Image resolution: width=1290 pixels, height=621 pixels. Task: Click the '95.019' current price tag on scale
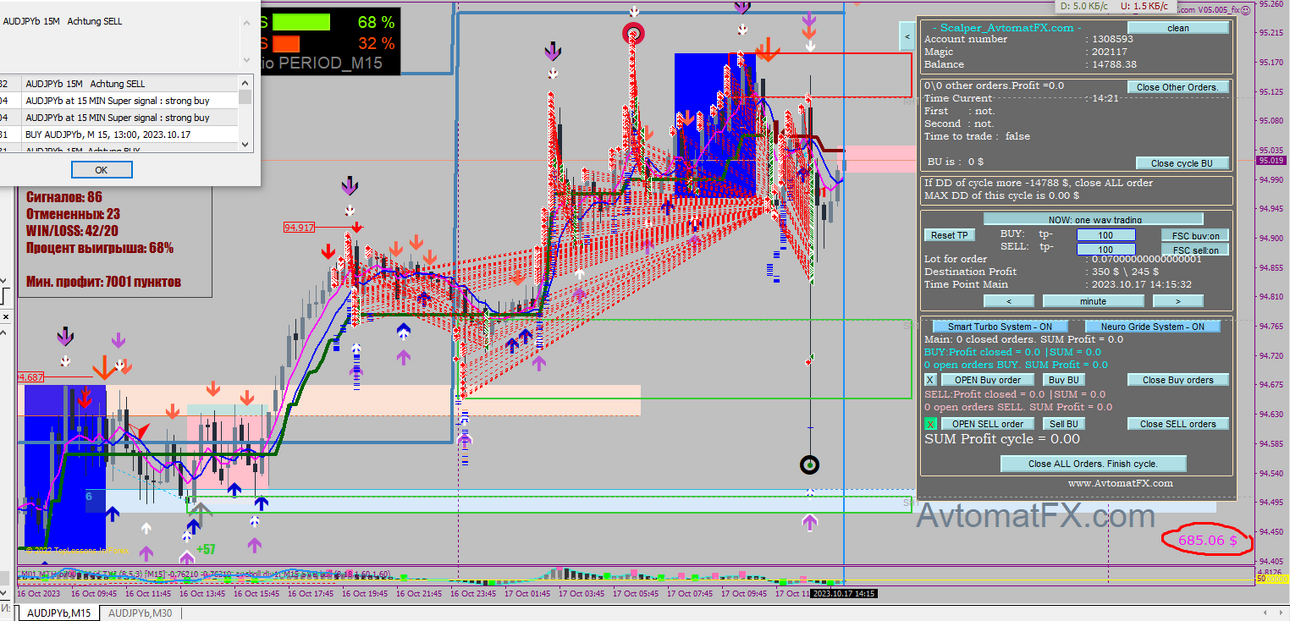pos(1272,160)
